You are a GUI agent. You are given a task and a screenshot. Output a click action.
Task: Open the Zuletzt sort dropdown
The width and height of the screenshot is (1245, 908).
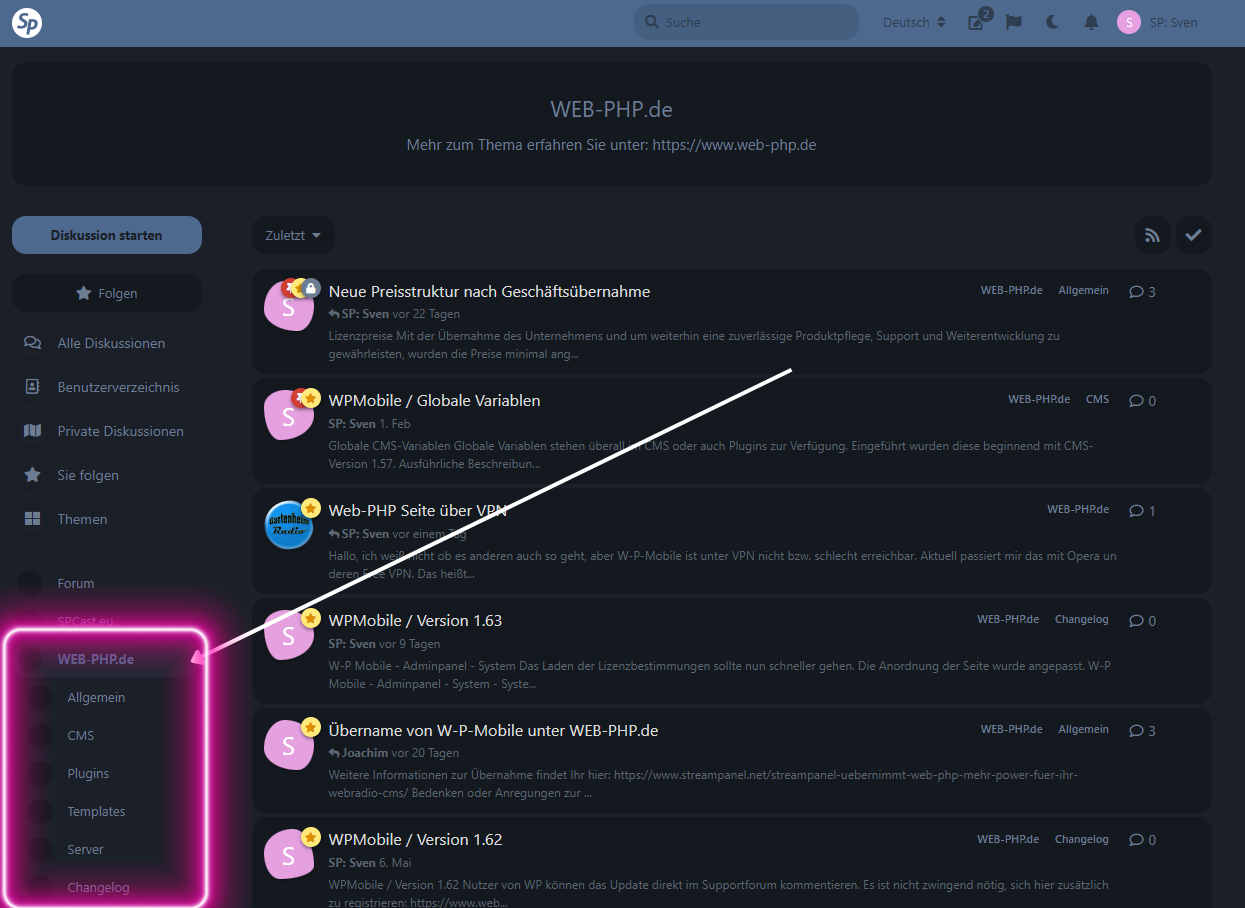[x=293, y=235]
